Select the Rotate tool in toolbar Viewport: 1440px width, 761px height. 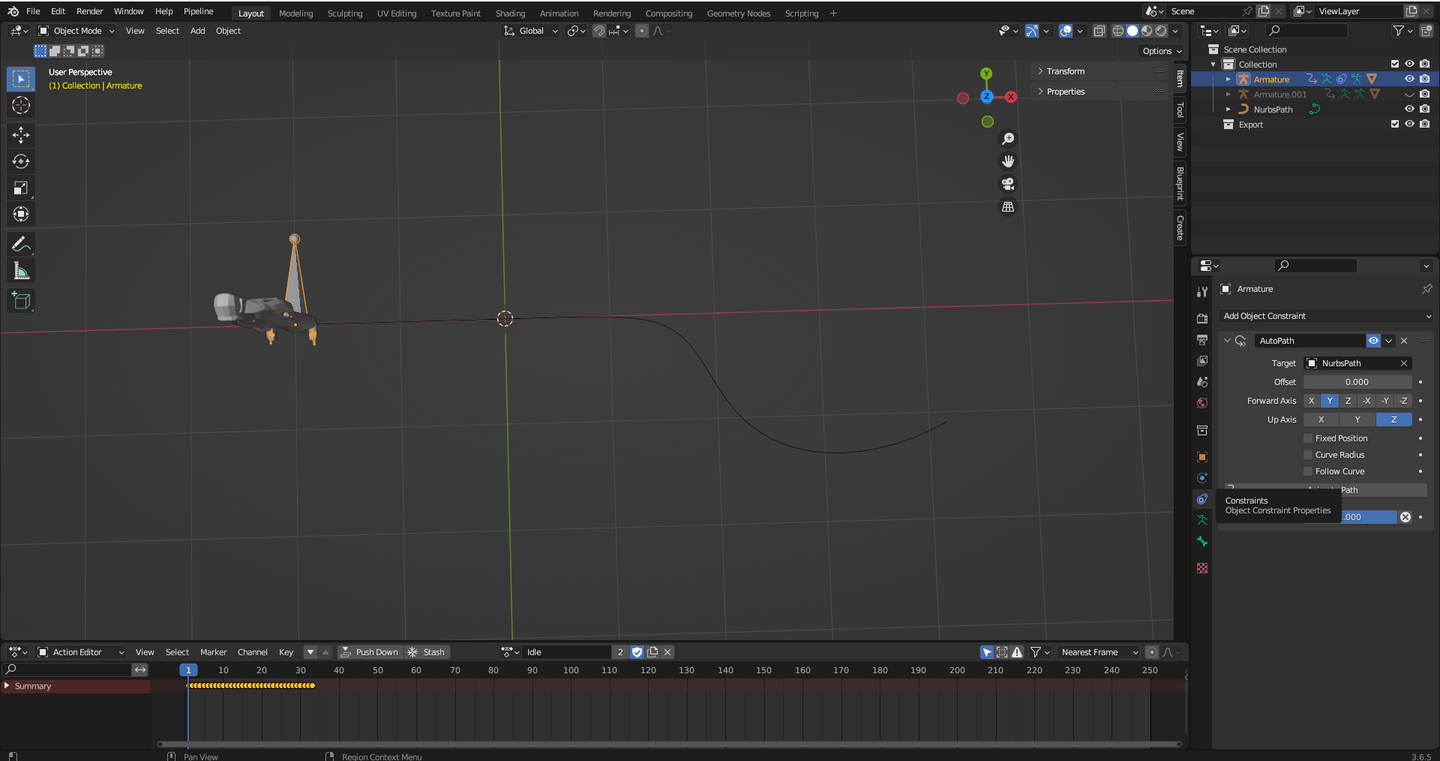click(x=21, y=161)
